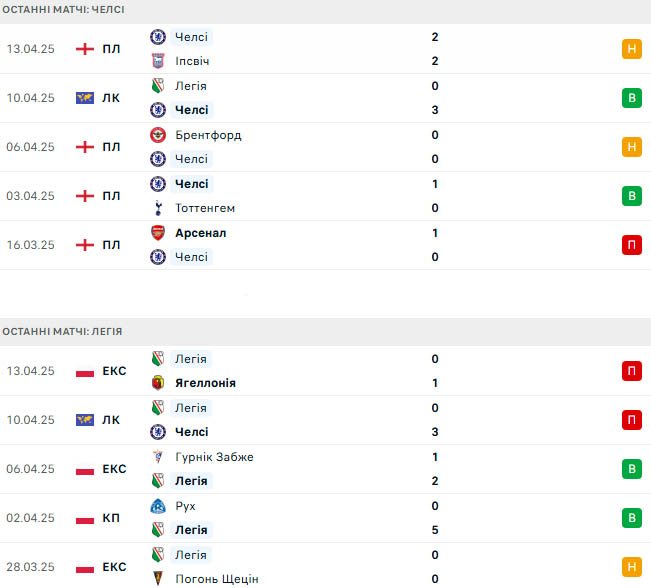Click the Poland flag on 28.03.25 row

[x=85, y=569]
